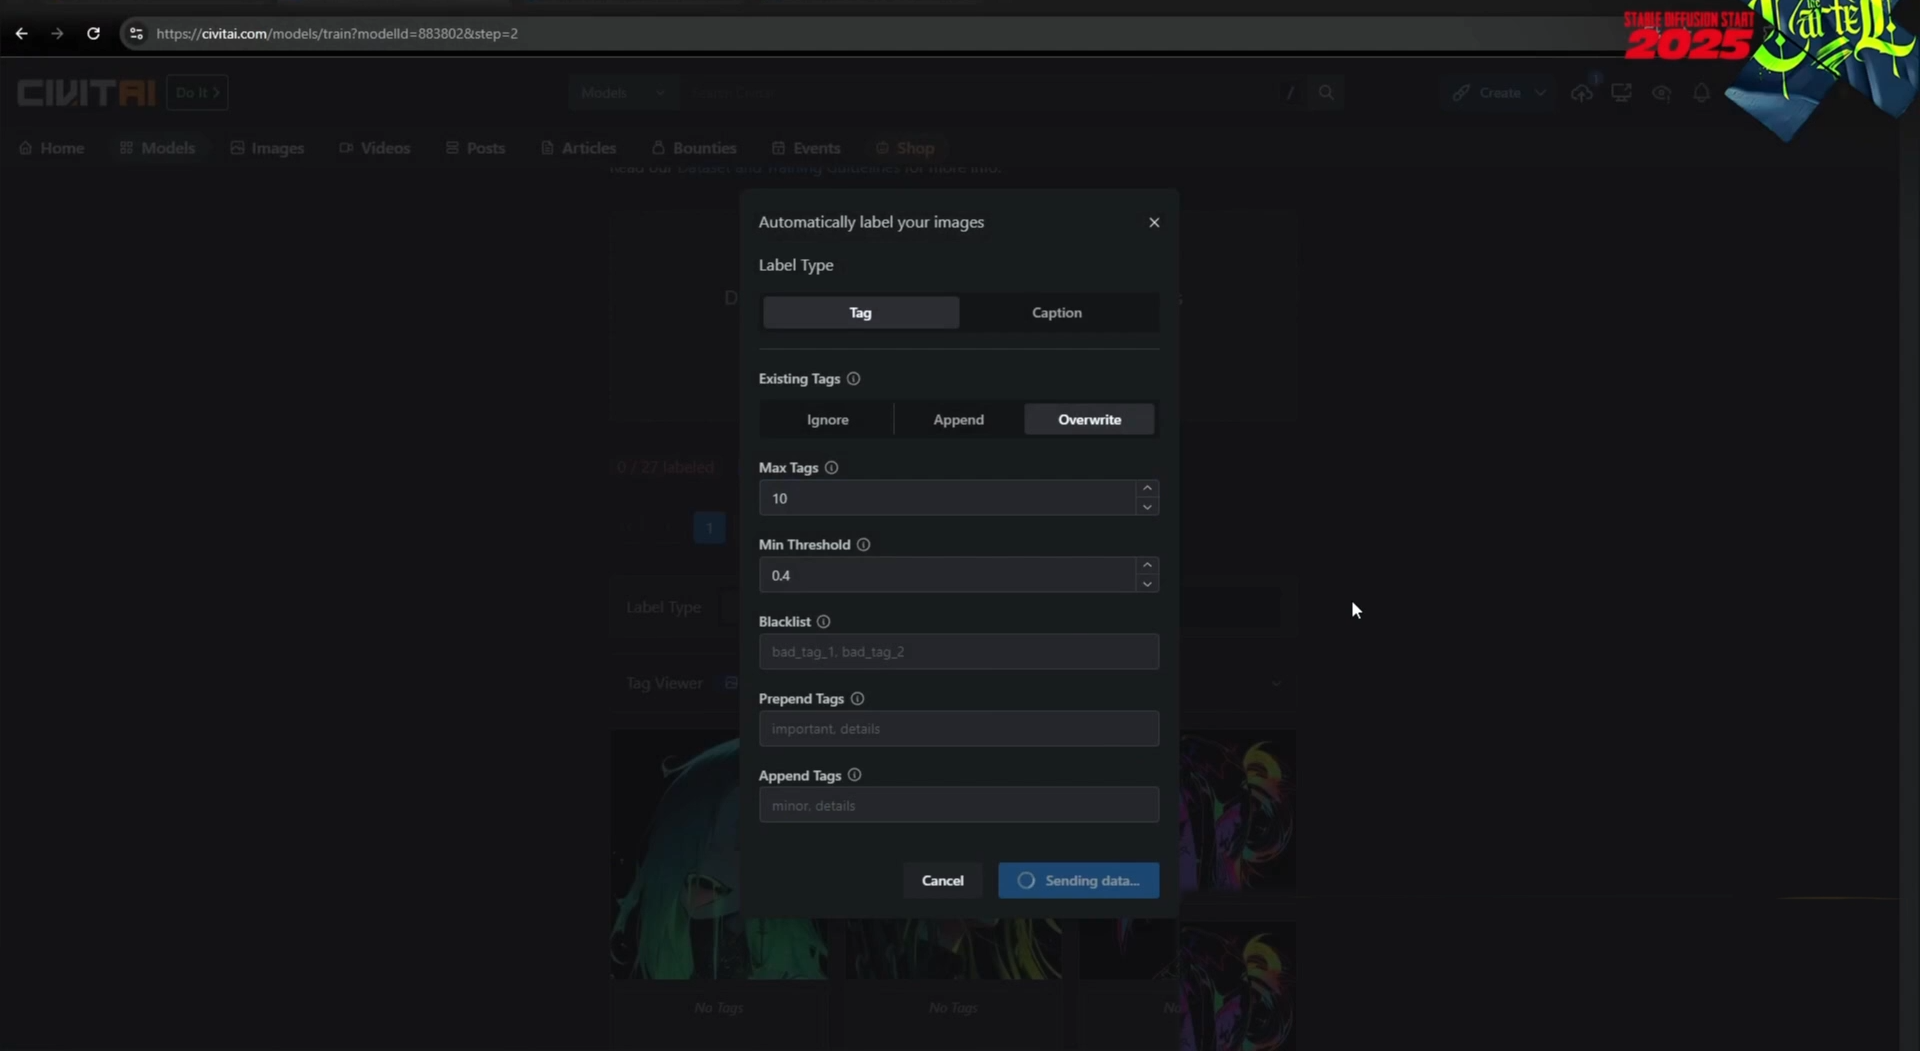Screen dimensions: 1920x1051
Task: Click into the Prepend Tags input
Action: click(959, 729)
